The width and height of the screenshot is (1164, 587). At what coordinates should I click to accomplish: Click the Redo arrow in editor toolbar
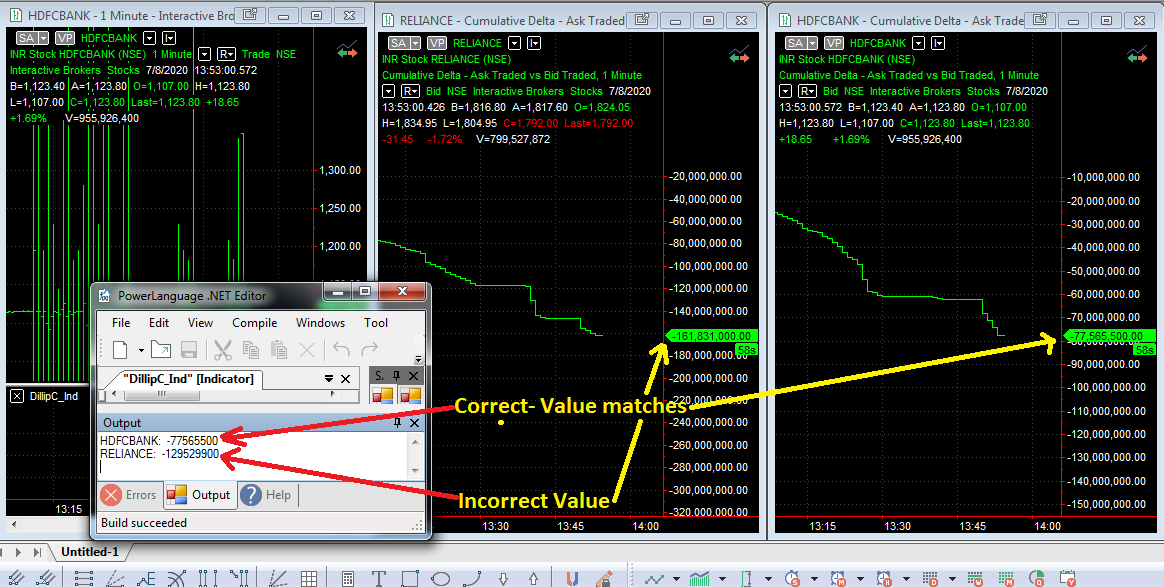tap(369, 349)
